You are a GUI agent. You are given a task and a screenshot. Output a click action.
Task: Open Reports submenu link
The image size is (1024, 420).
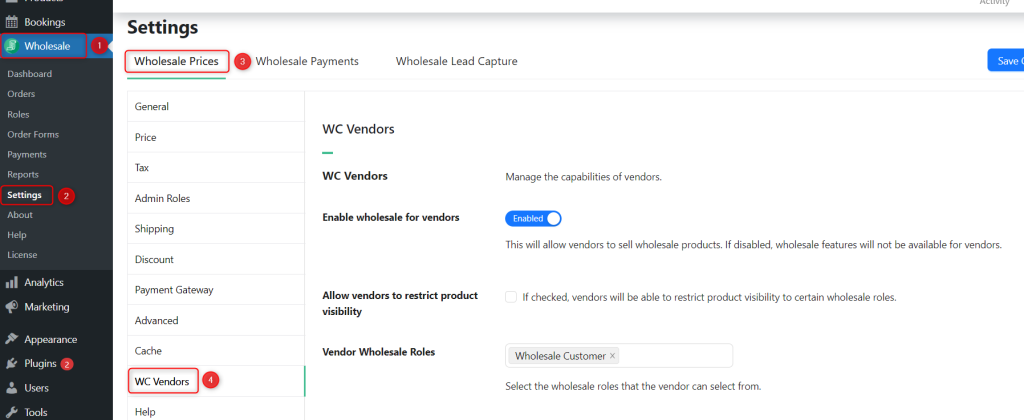coord(23,174)
